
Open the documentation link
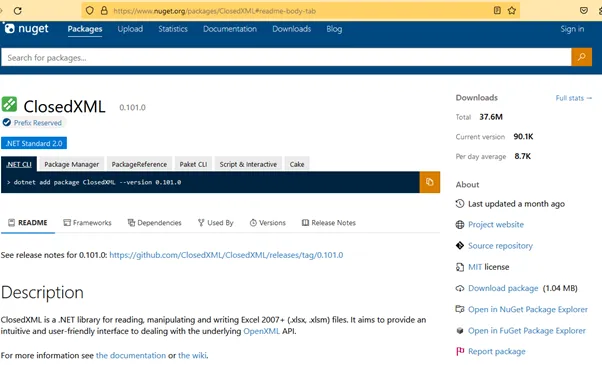131,355
